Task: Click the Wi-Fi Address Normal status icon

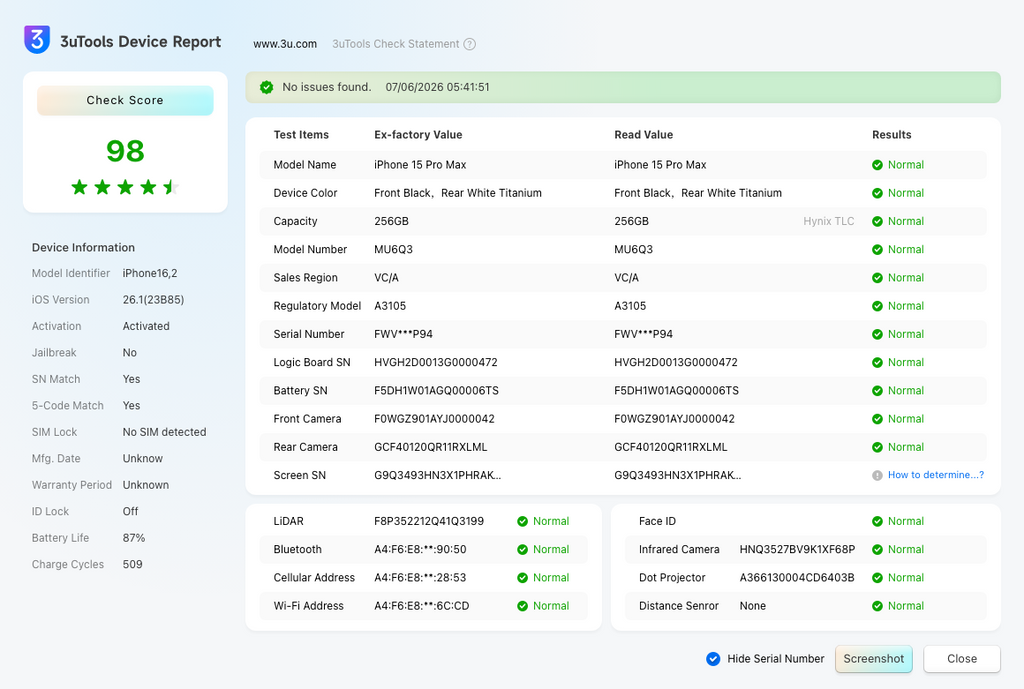Action: [x=522, y=606]
